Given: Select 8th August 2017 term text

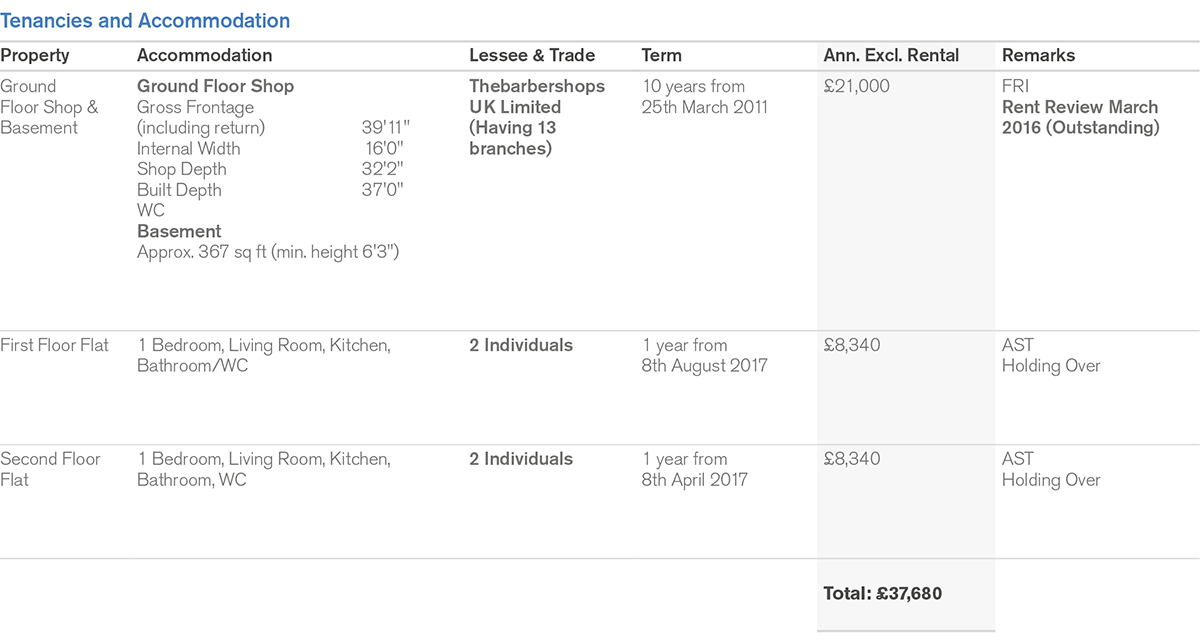Looking at the screenshot, I should coord(704,366).
